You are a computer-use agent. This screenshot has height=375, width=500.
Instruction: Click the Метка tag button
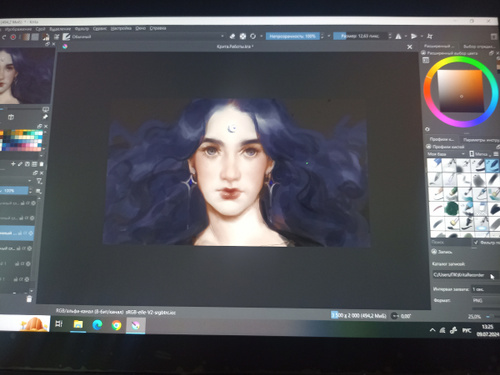tap(480, 154)
